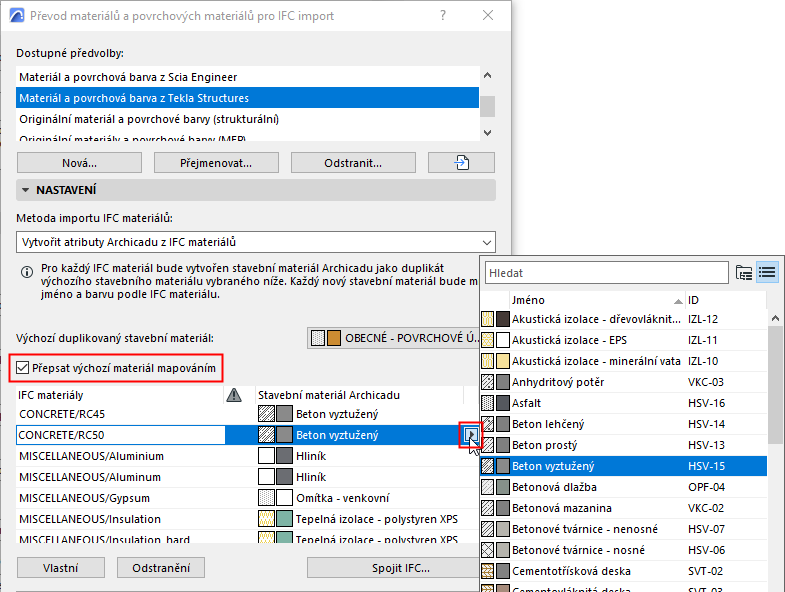Switch popup to flat list view

[767, 273]
